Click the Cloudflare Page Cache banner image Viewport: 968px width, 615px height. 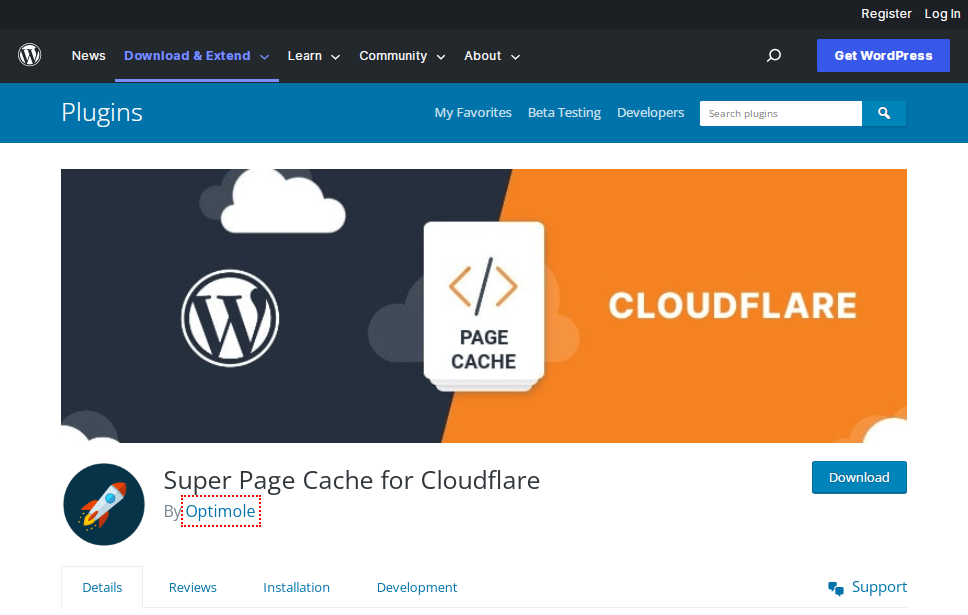click(484, 306)
